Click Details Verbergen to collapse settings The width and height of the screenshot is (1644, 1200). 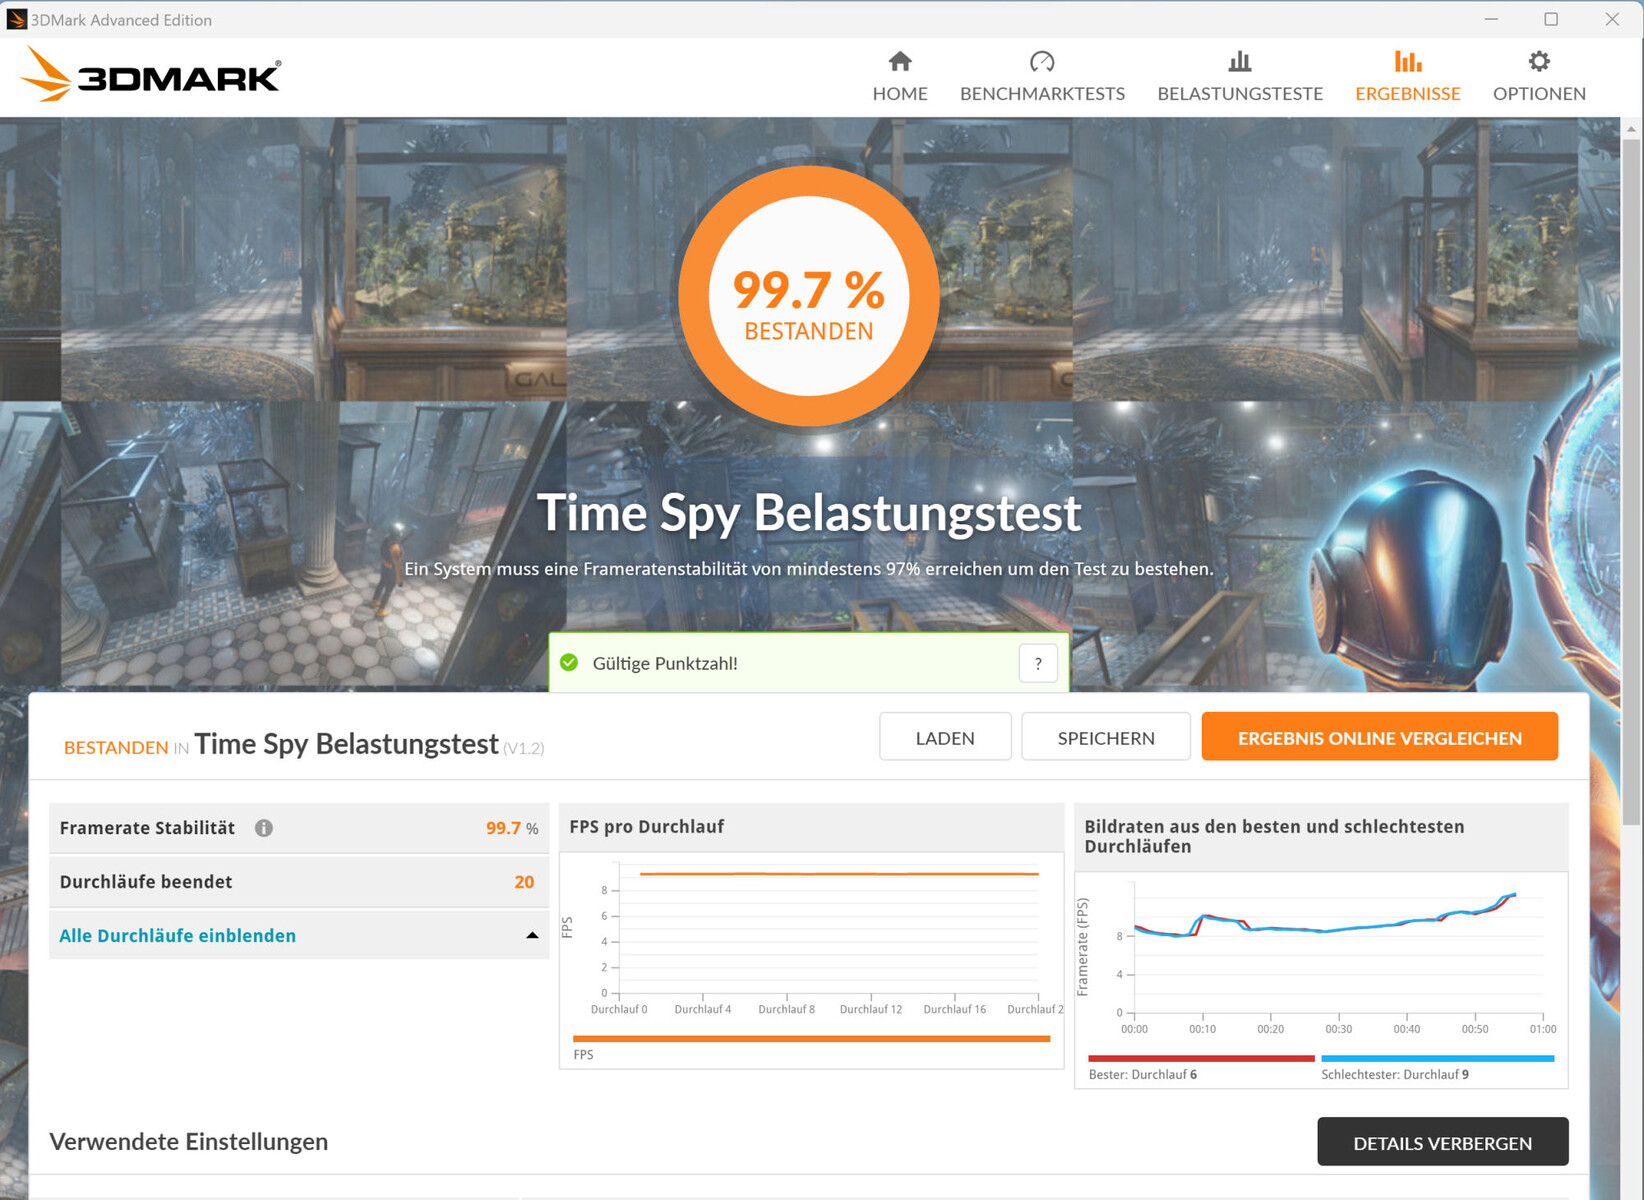tap(1441, 1142)
